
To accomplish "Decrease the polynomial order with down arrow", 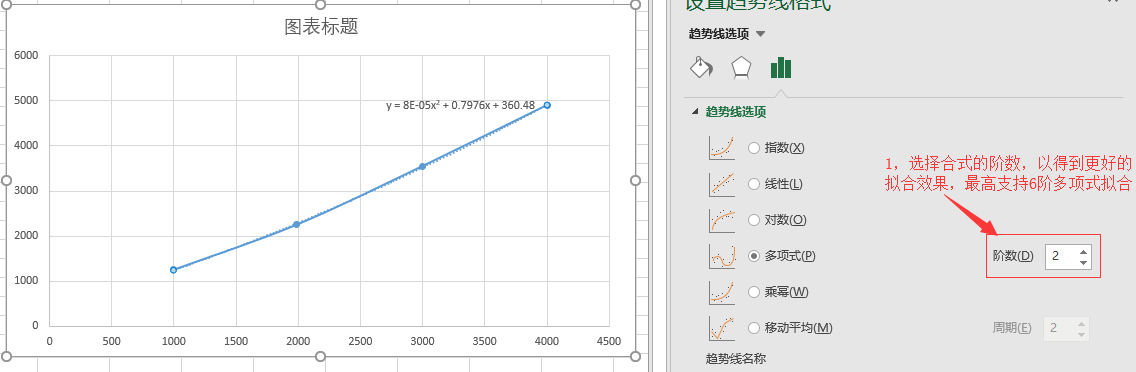I will (x=1082, y=262).
